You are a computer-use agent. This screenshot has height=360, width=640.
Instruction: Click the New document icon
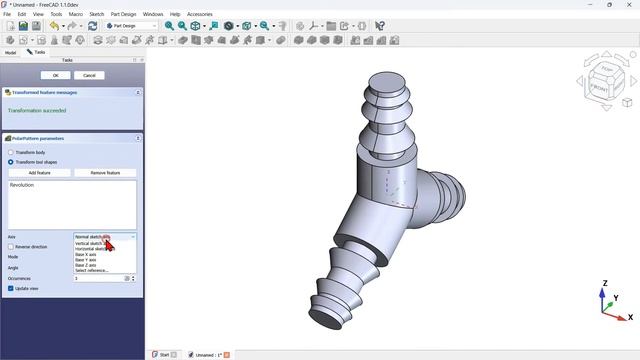[x=10, y=26]
